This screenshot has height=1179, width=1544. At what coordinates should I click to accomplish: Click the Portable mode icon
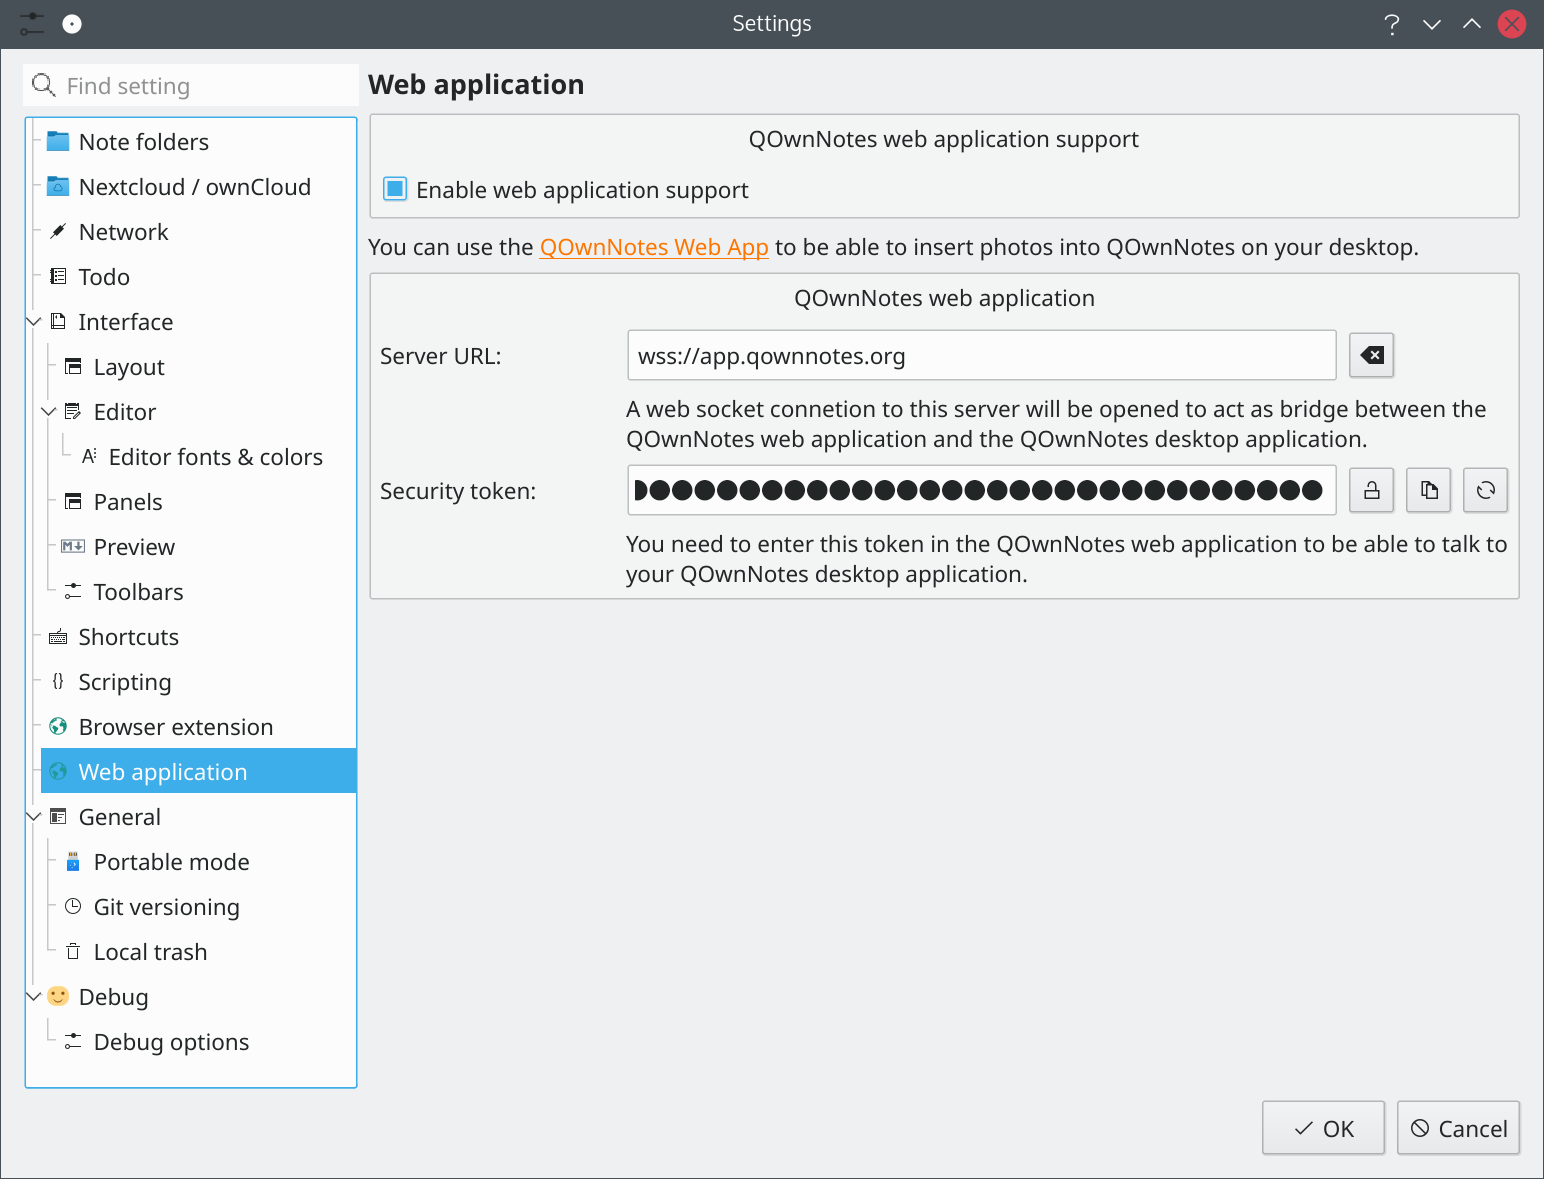(73, 861)
